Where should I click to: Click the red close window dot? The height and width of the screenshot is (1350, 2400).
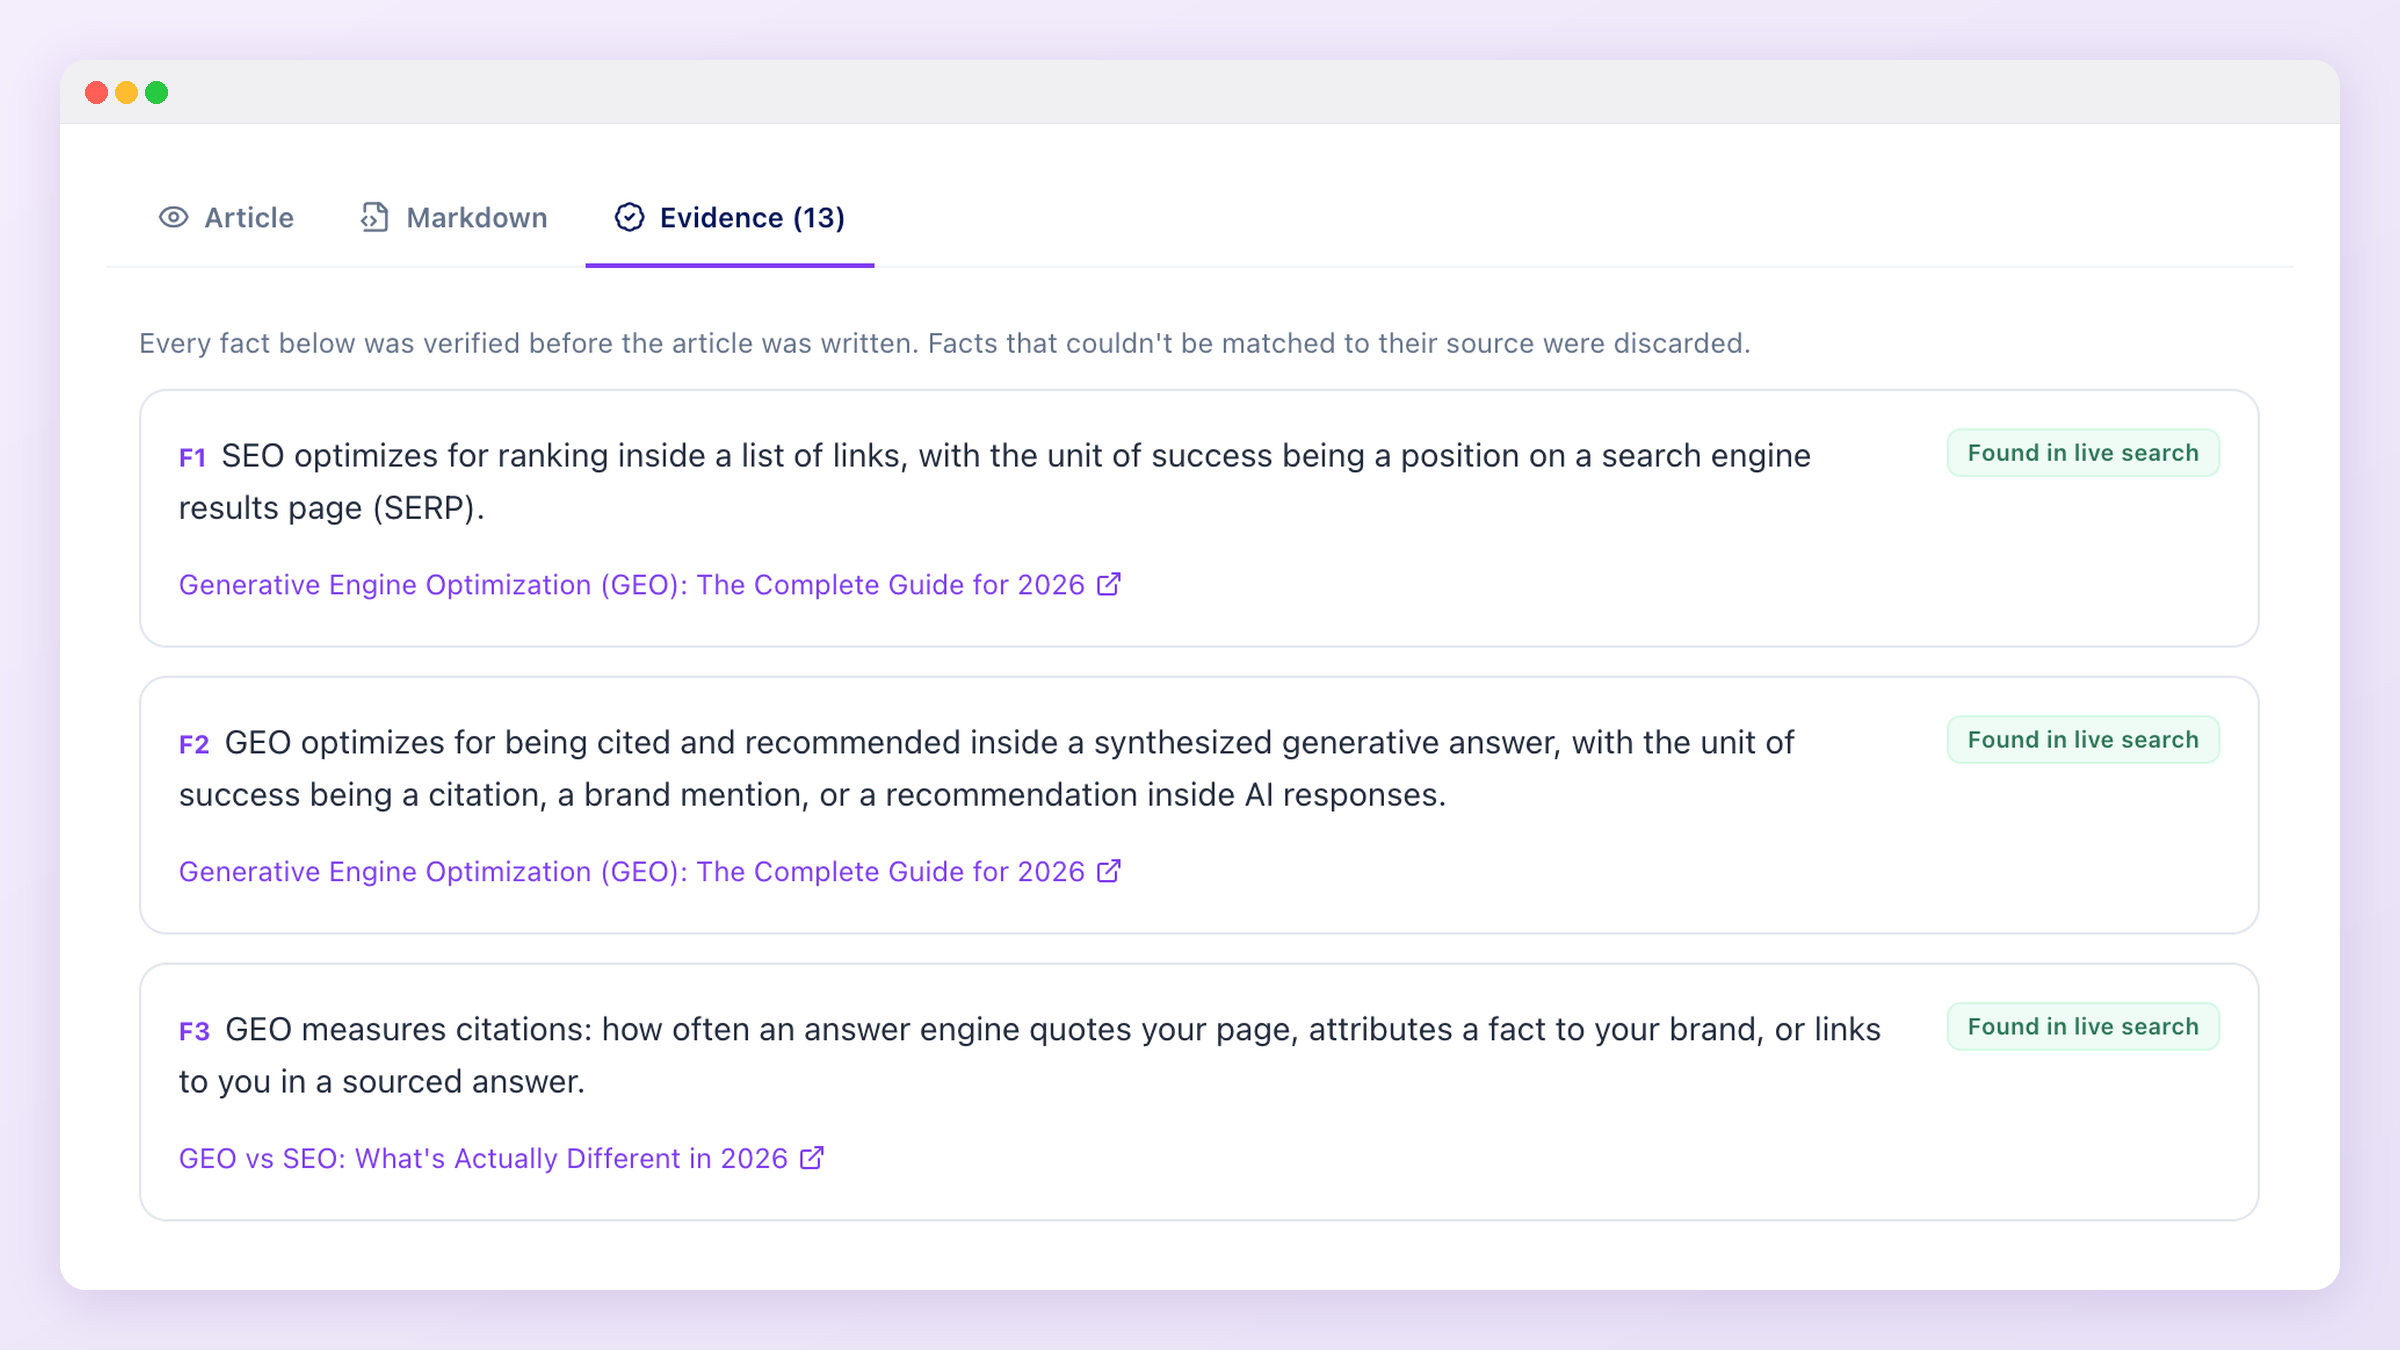[97, 93]
